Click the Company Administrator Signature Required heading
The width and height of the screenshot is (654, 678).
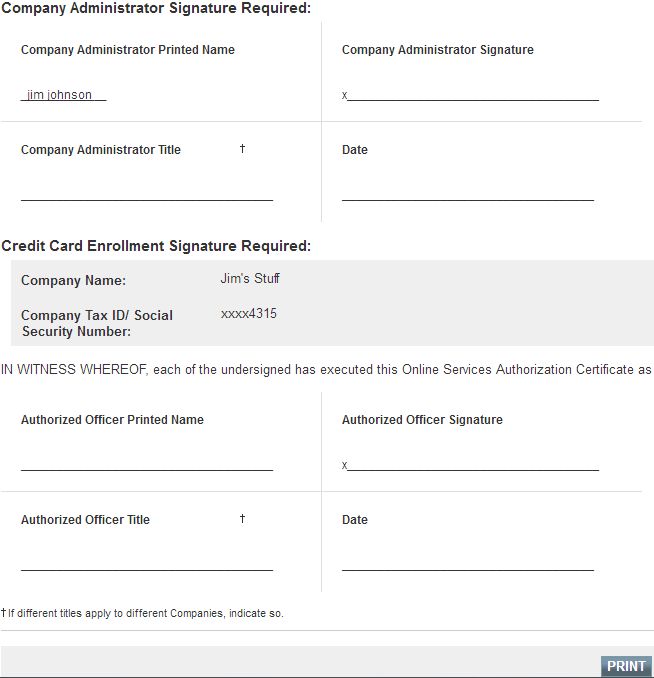[156, 8]
